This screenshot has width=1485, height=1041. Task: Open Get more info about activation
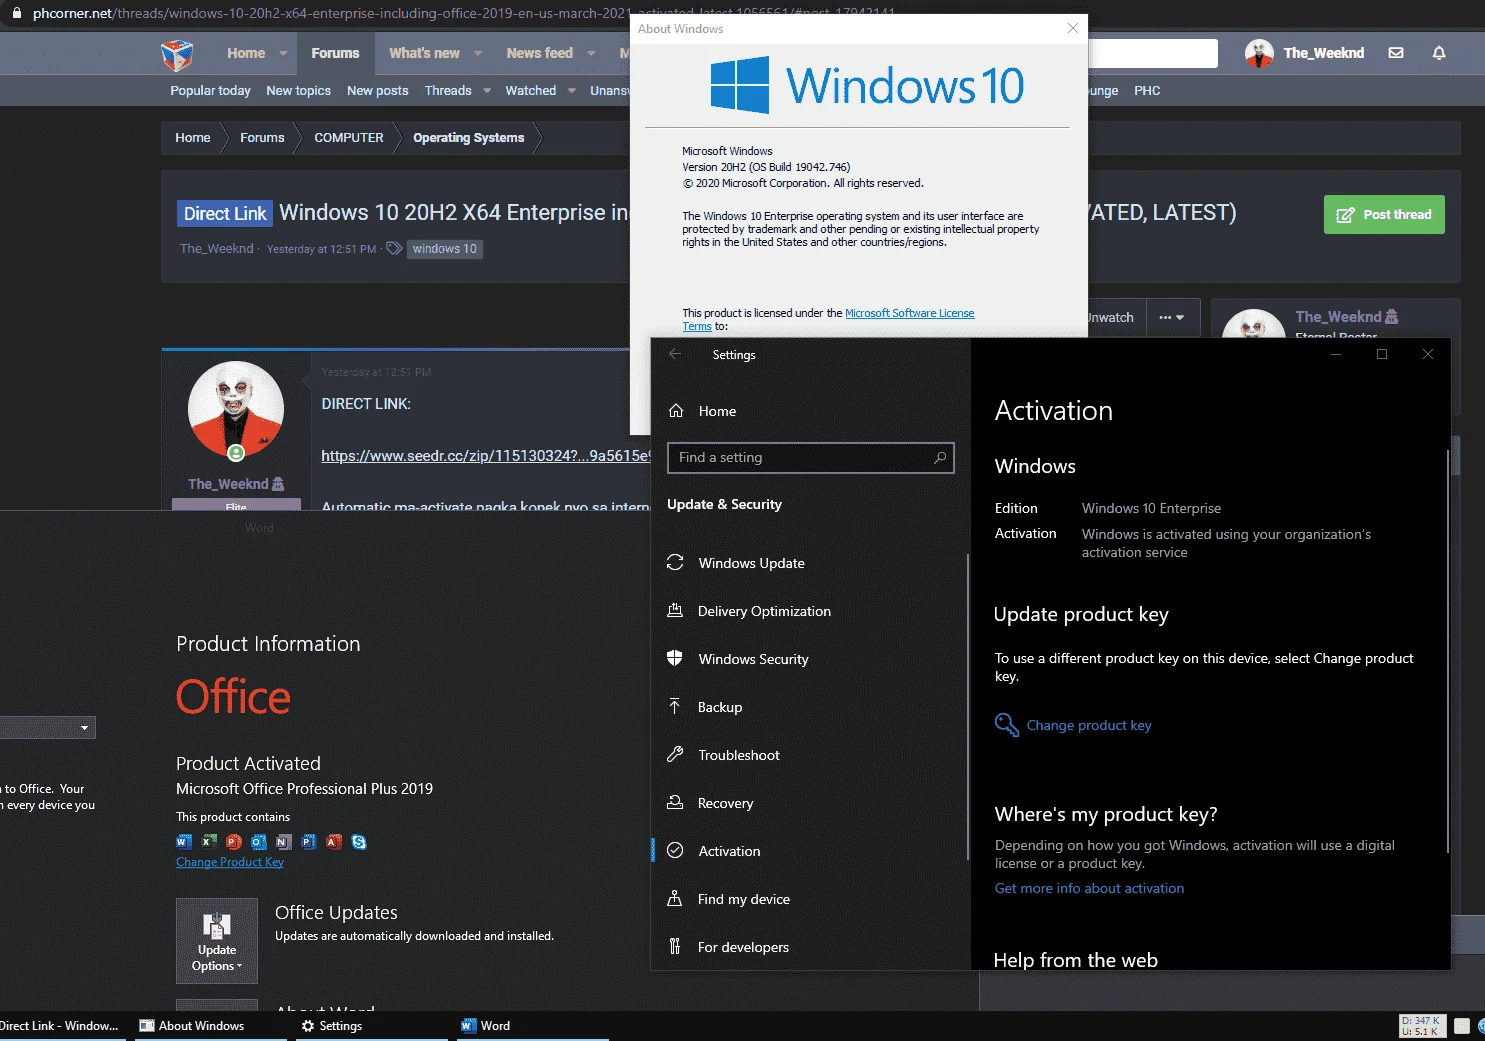click(x=1089, y=888)
